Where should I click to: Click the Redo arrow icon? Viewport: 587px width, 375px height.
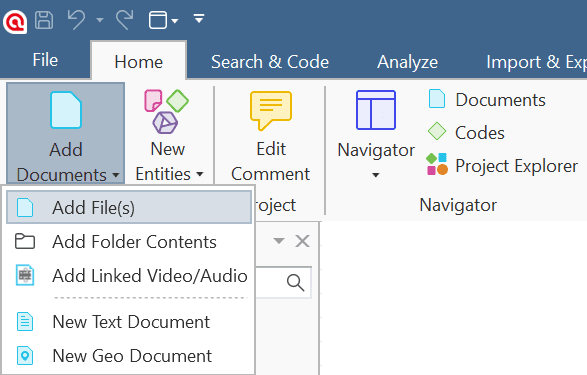[x=125, y=19]
